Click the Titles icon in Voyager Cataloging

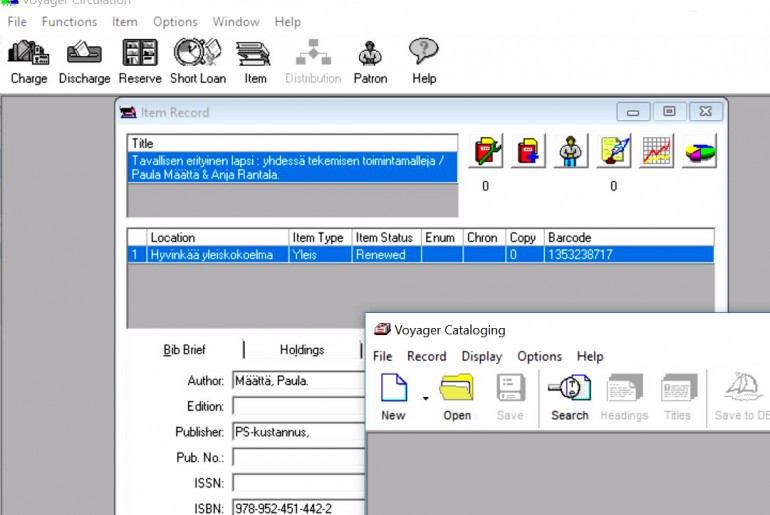(x=678, y=388)
